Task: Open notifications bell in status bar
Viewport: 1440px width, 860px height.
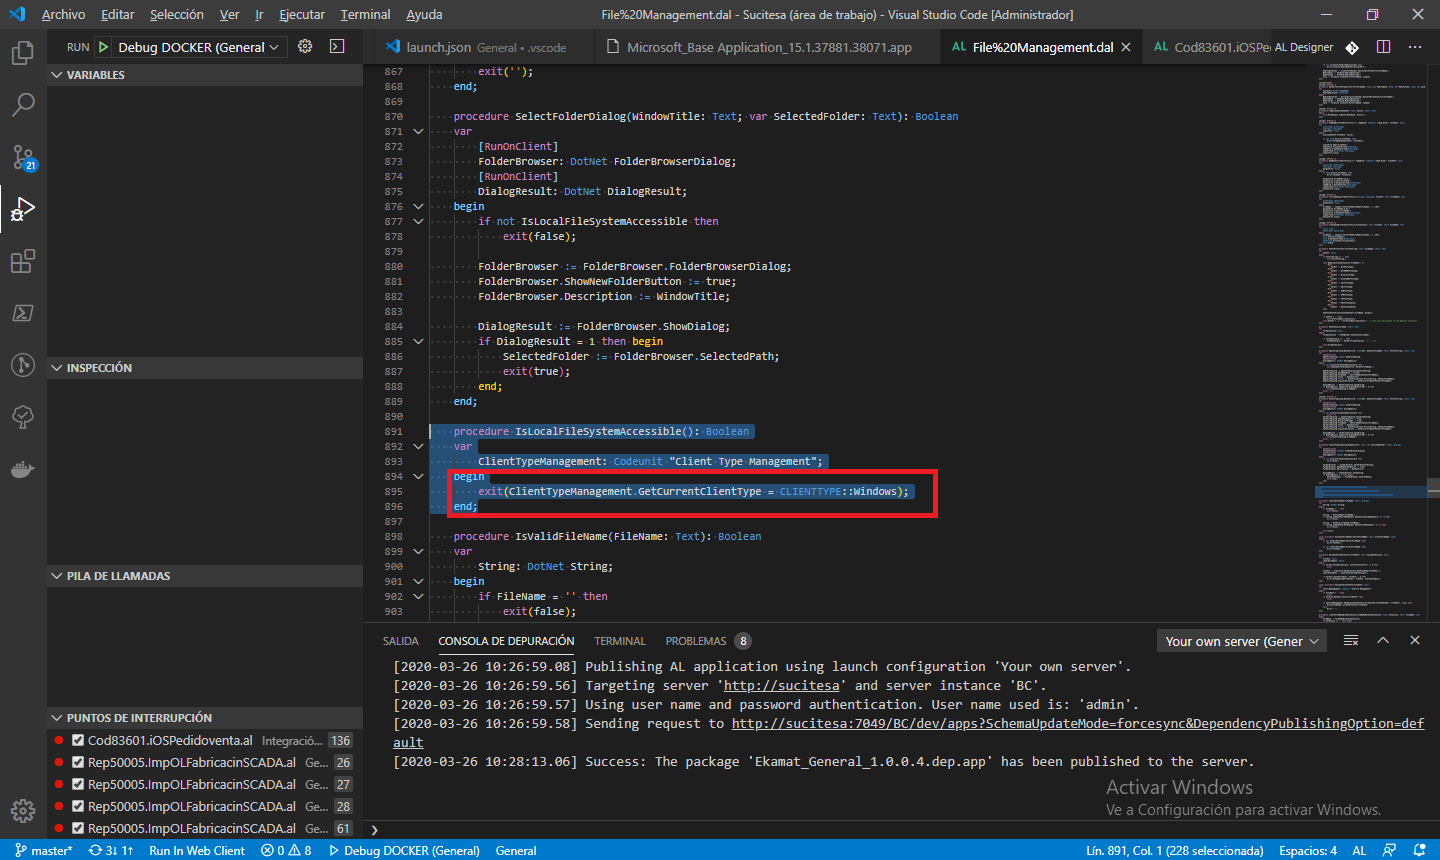Action: [x=1419, y=850]
